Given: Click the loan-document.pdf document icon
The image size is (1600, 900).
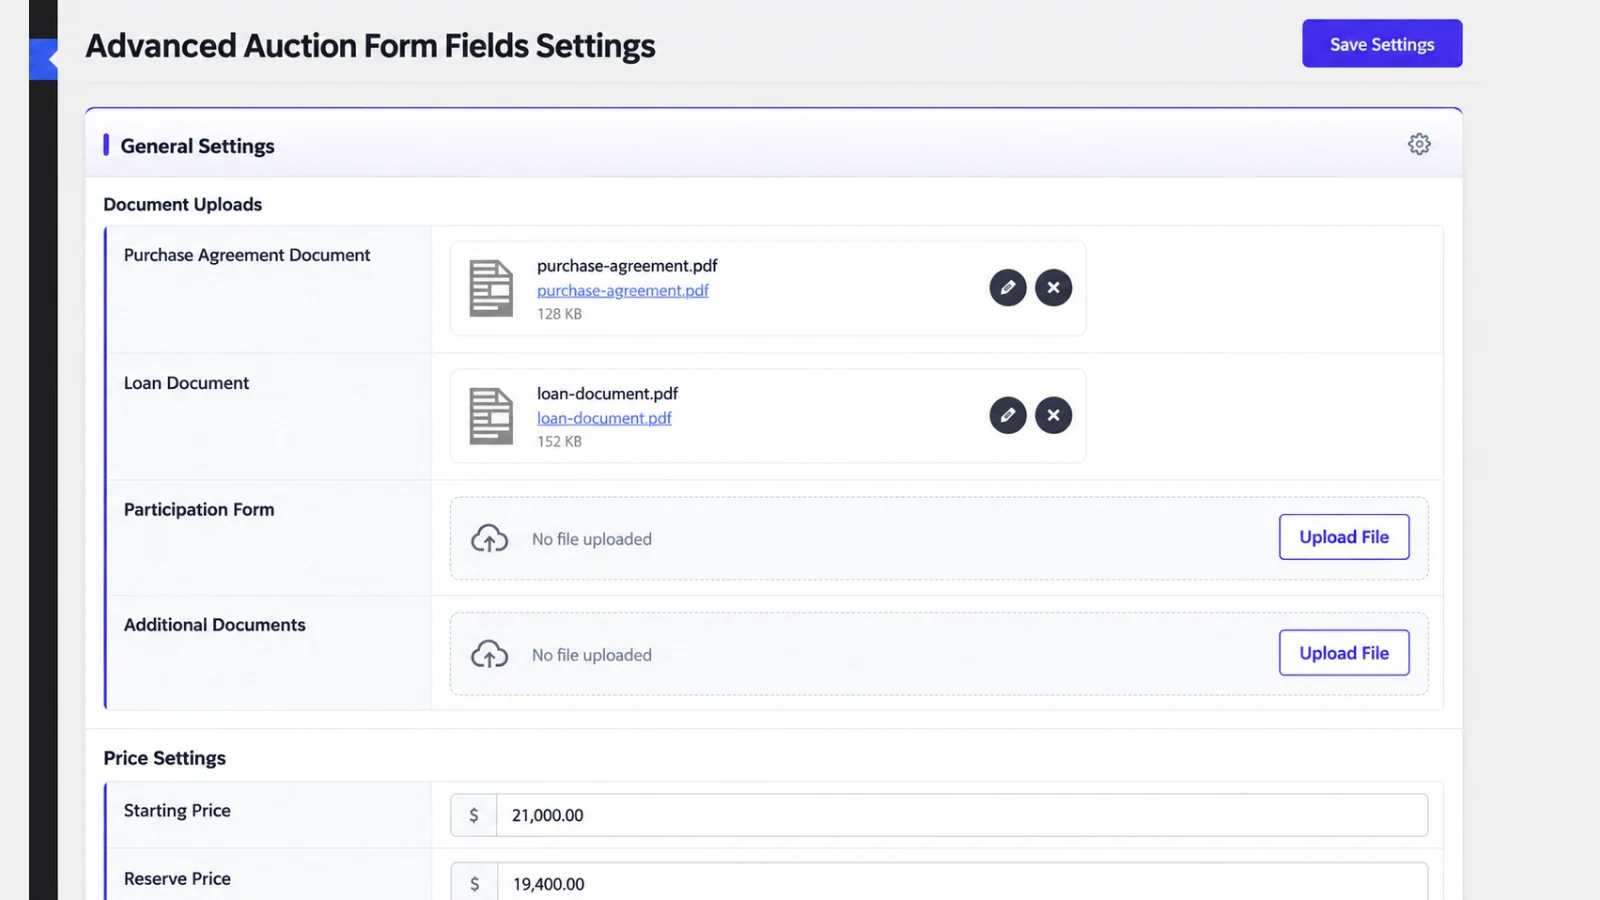Looking at the screenshot, I should click(491, 415).
